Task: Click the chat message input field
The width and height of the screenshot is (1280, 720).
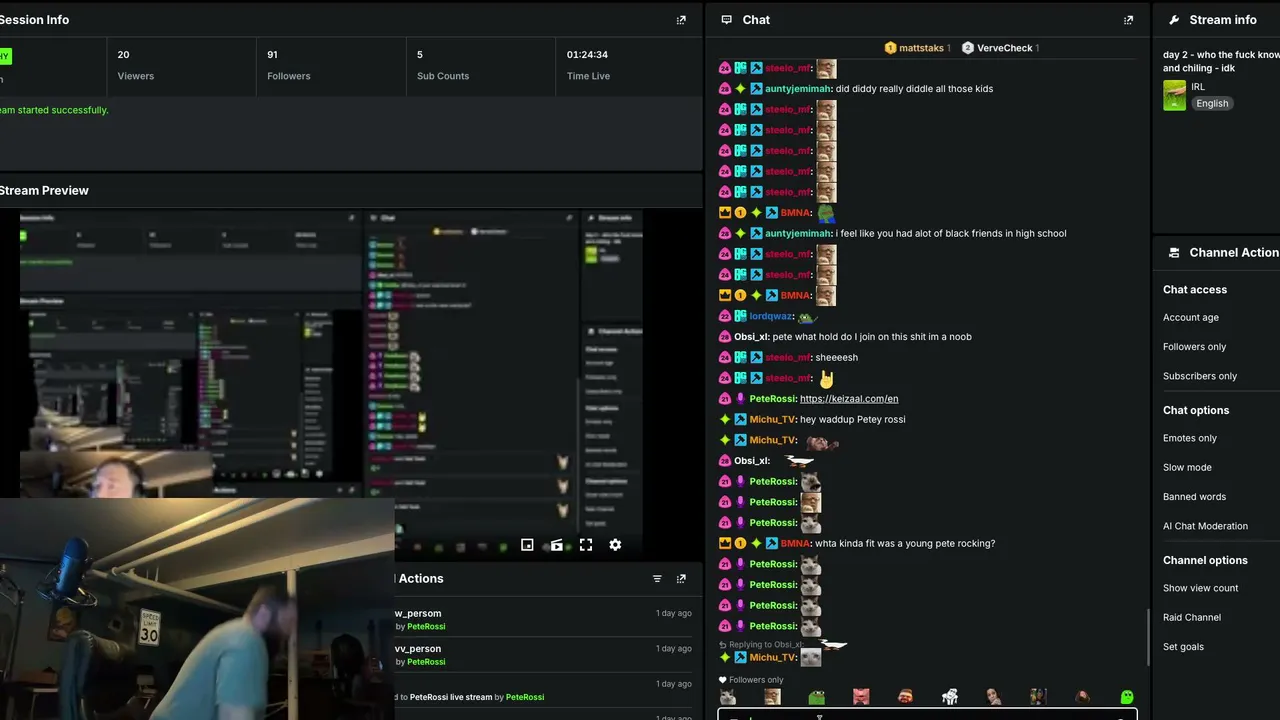Action: pos(927,716)
